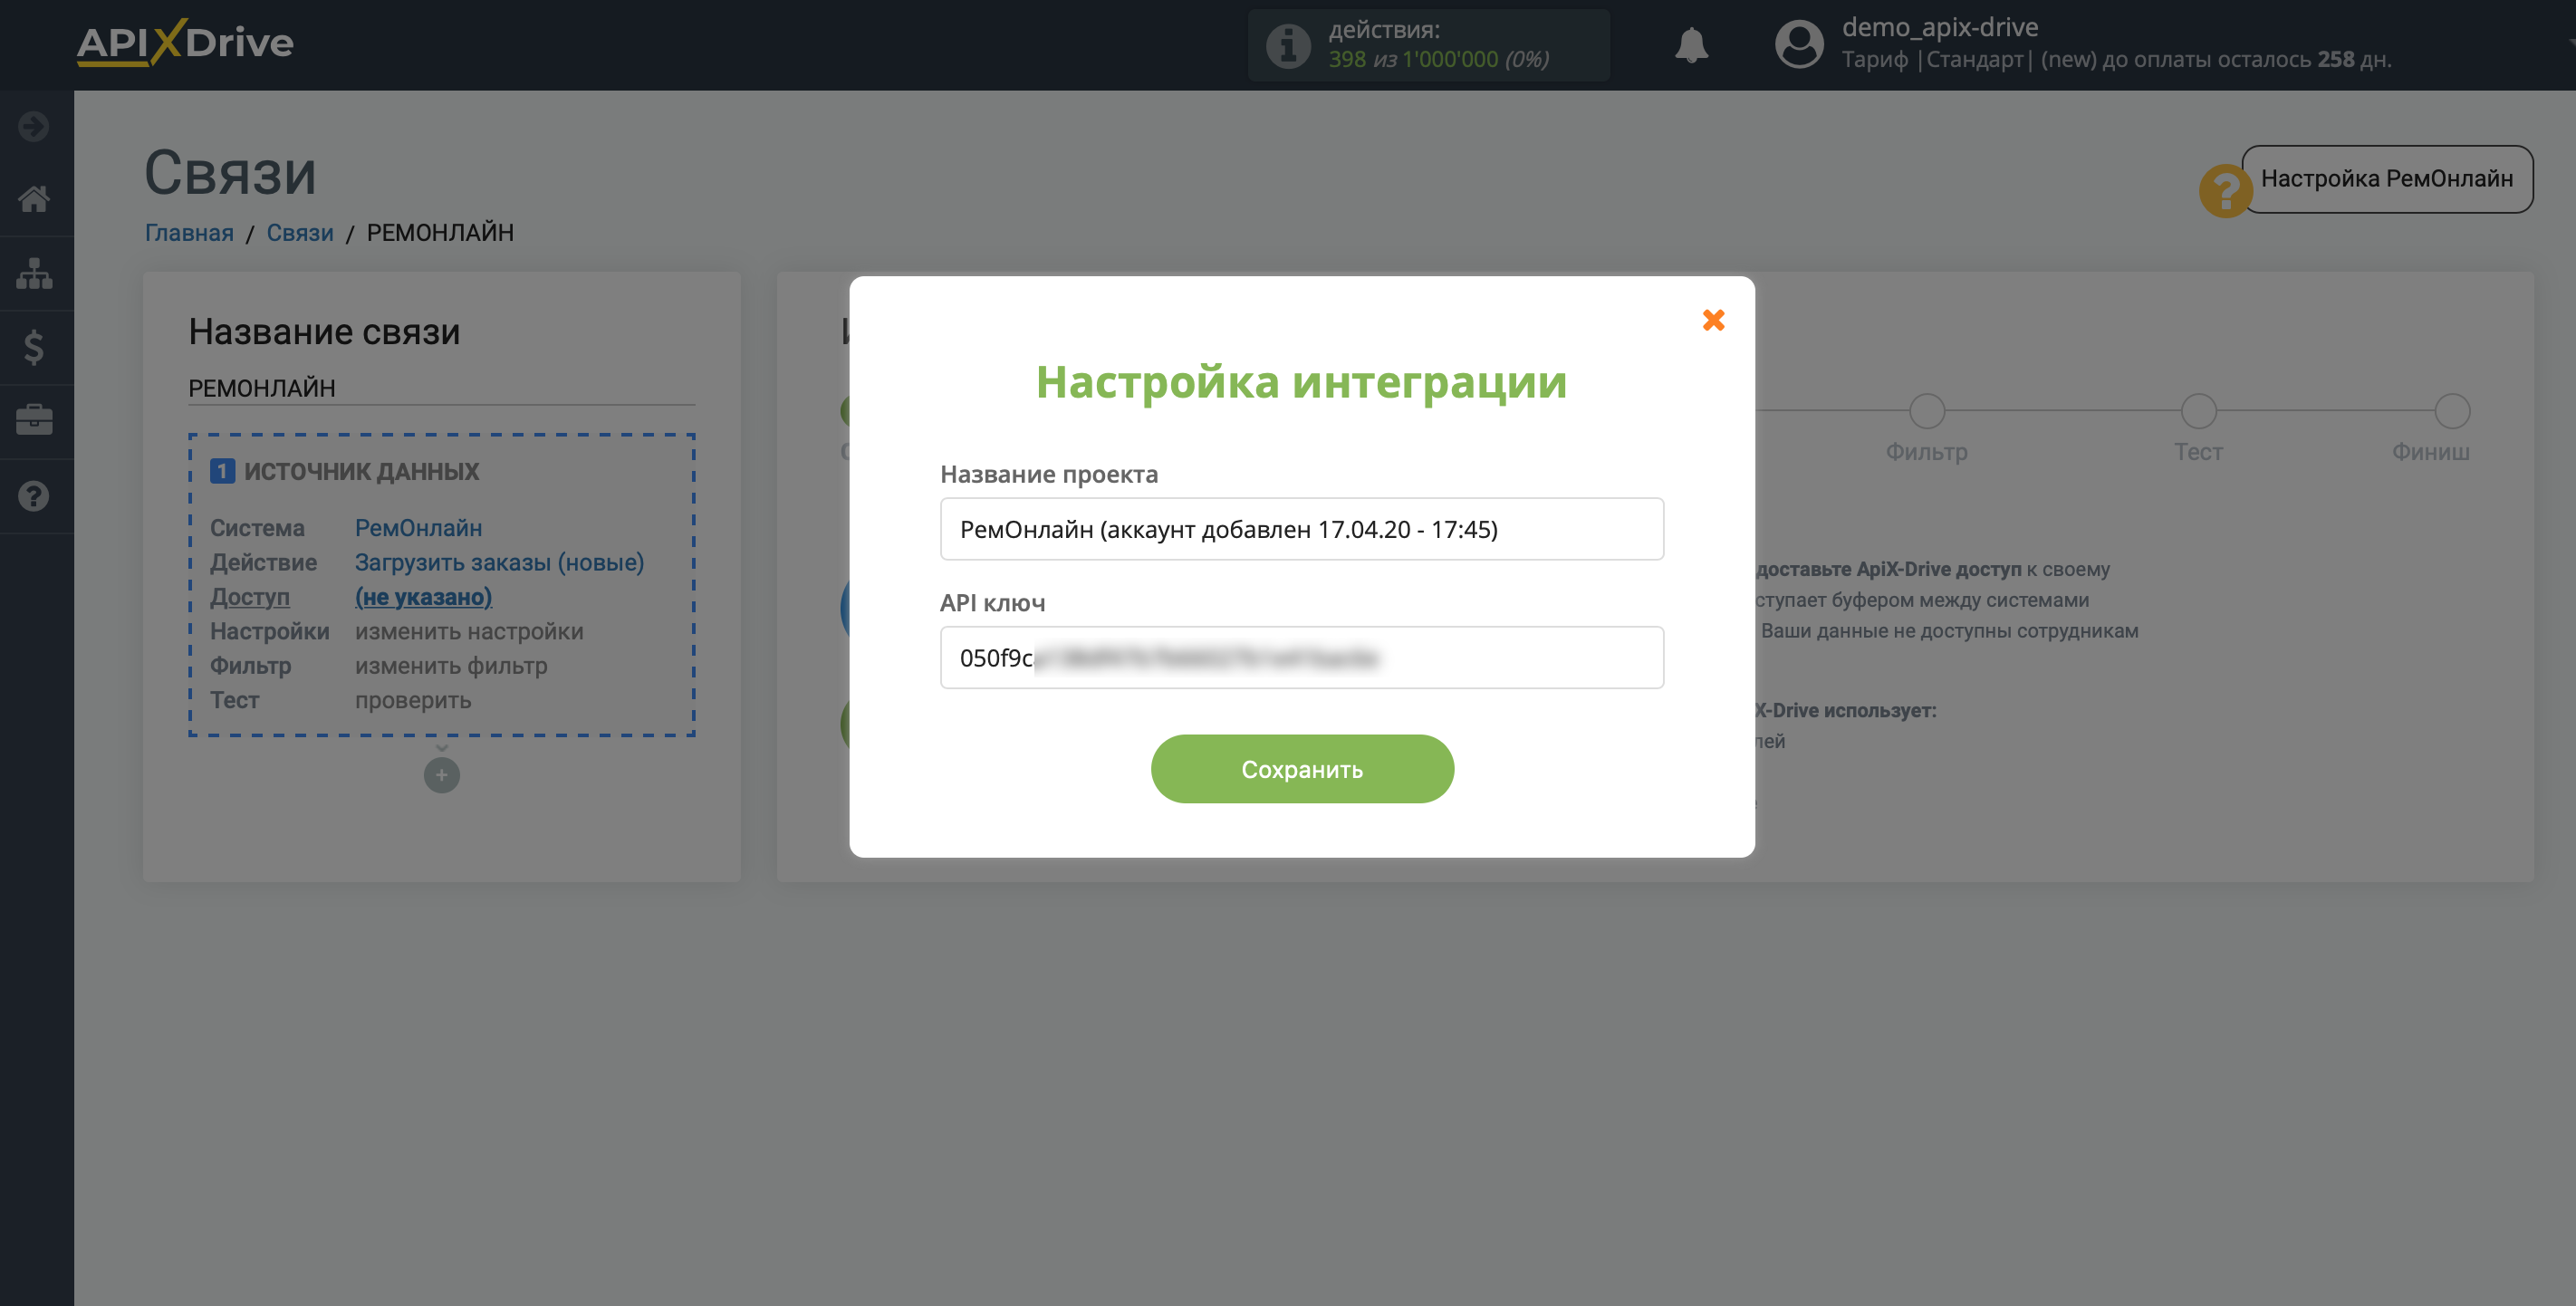Click the demo_apix-drive username

click(x=1939, y=27)
